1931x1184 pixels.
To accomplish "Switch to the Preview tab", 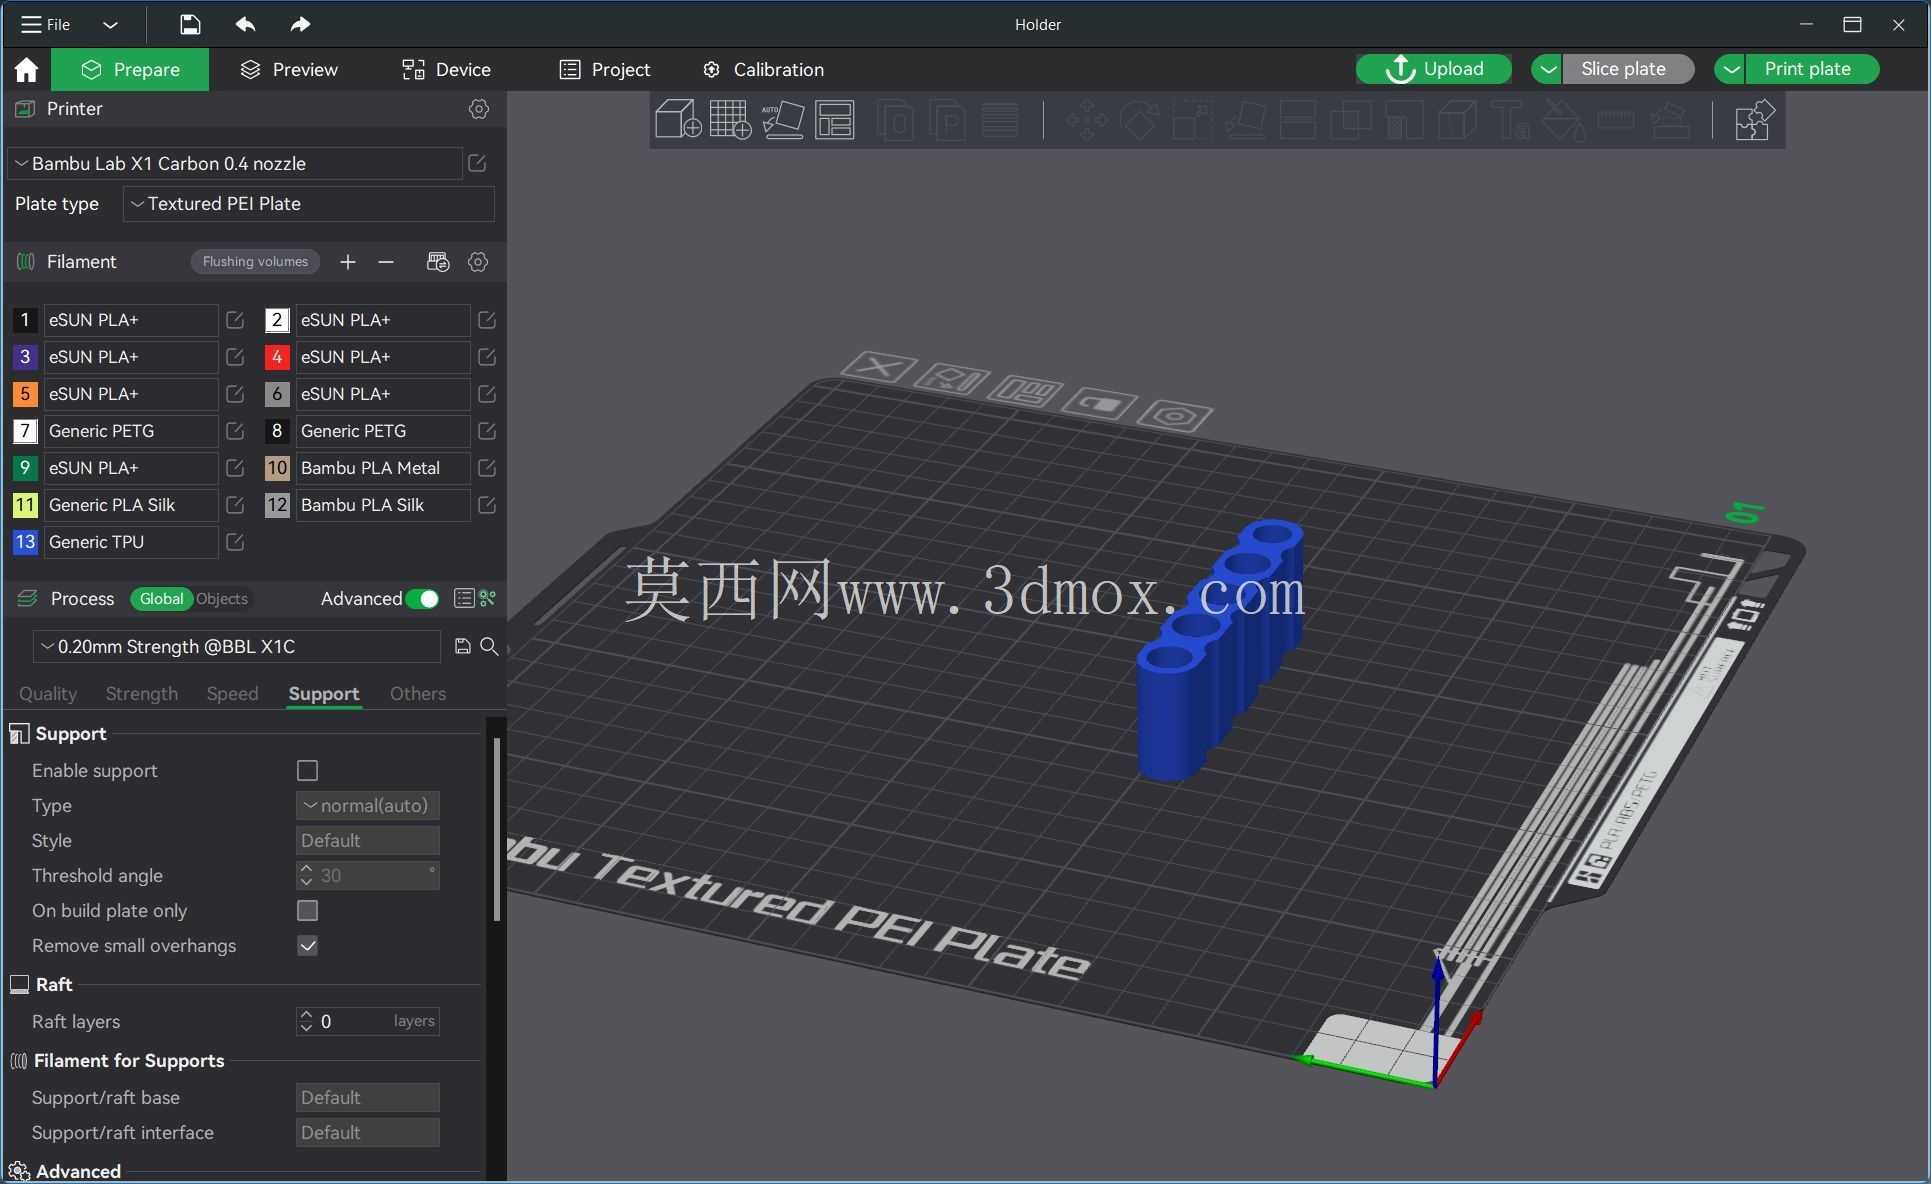I will pyautogui.click(x=289, y=69).
